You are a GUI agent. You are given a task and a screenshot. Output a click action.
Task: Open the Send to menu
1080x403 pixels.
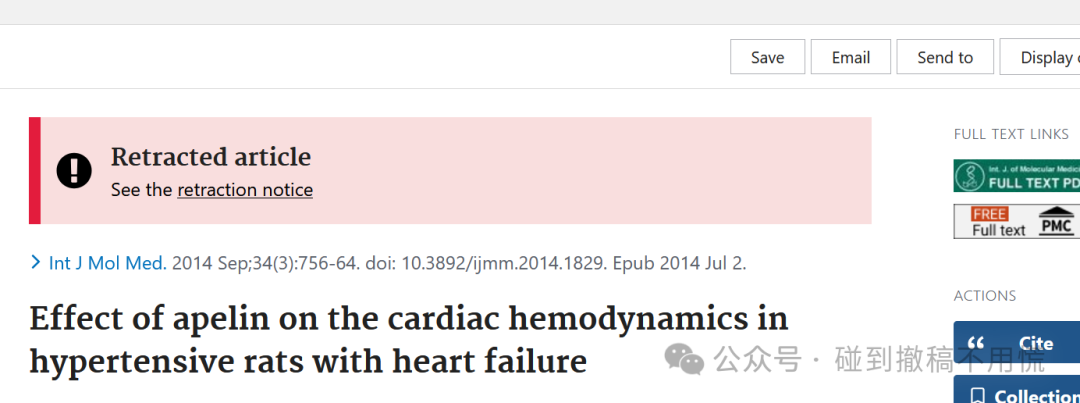pyautogui.click(x=945, y=56)
